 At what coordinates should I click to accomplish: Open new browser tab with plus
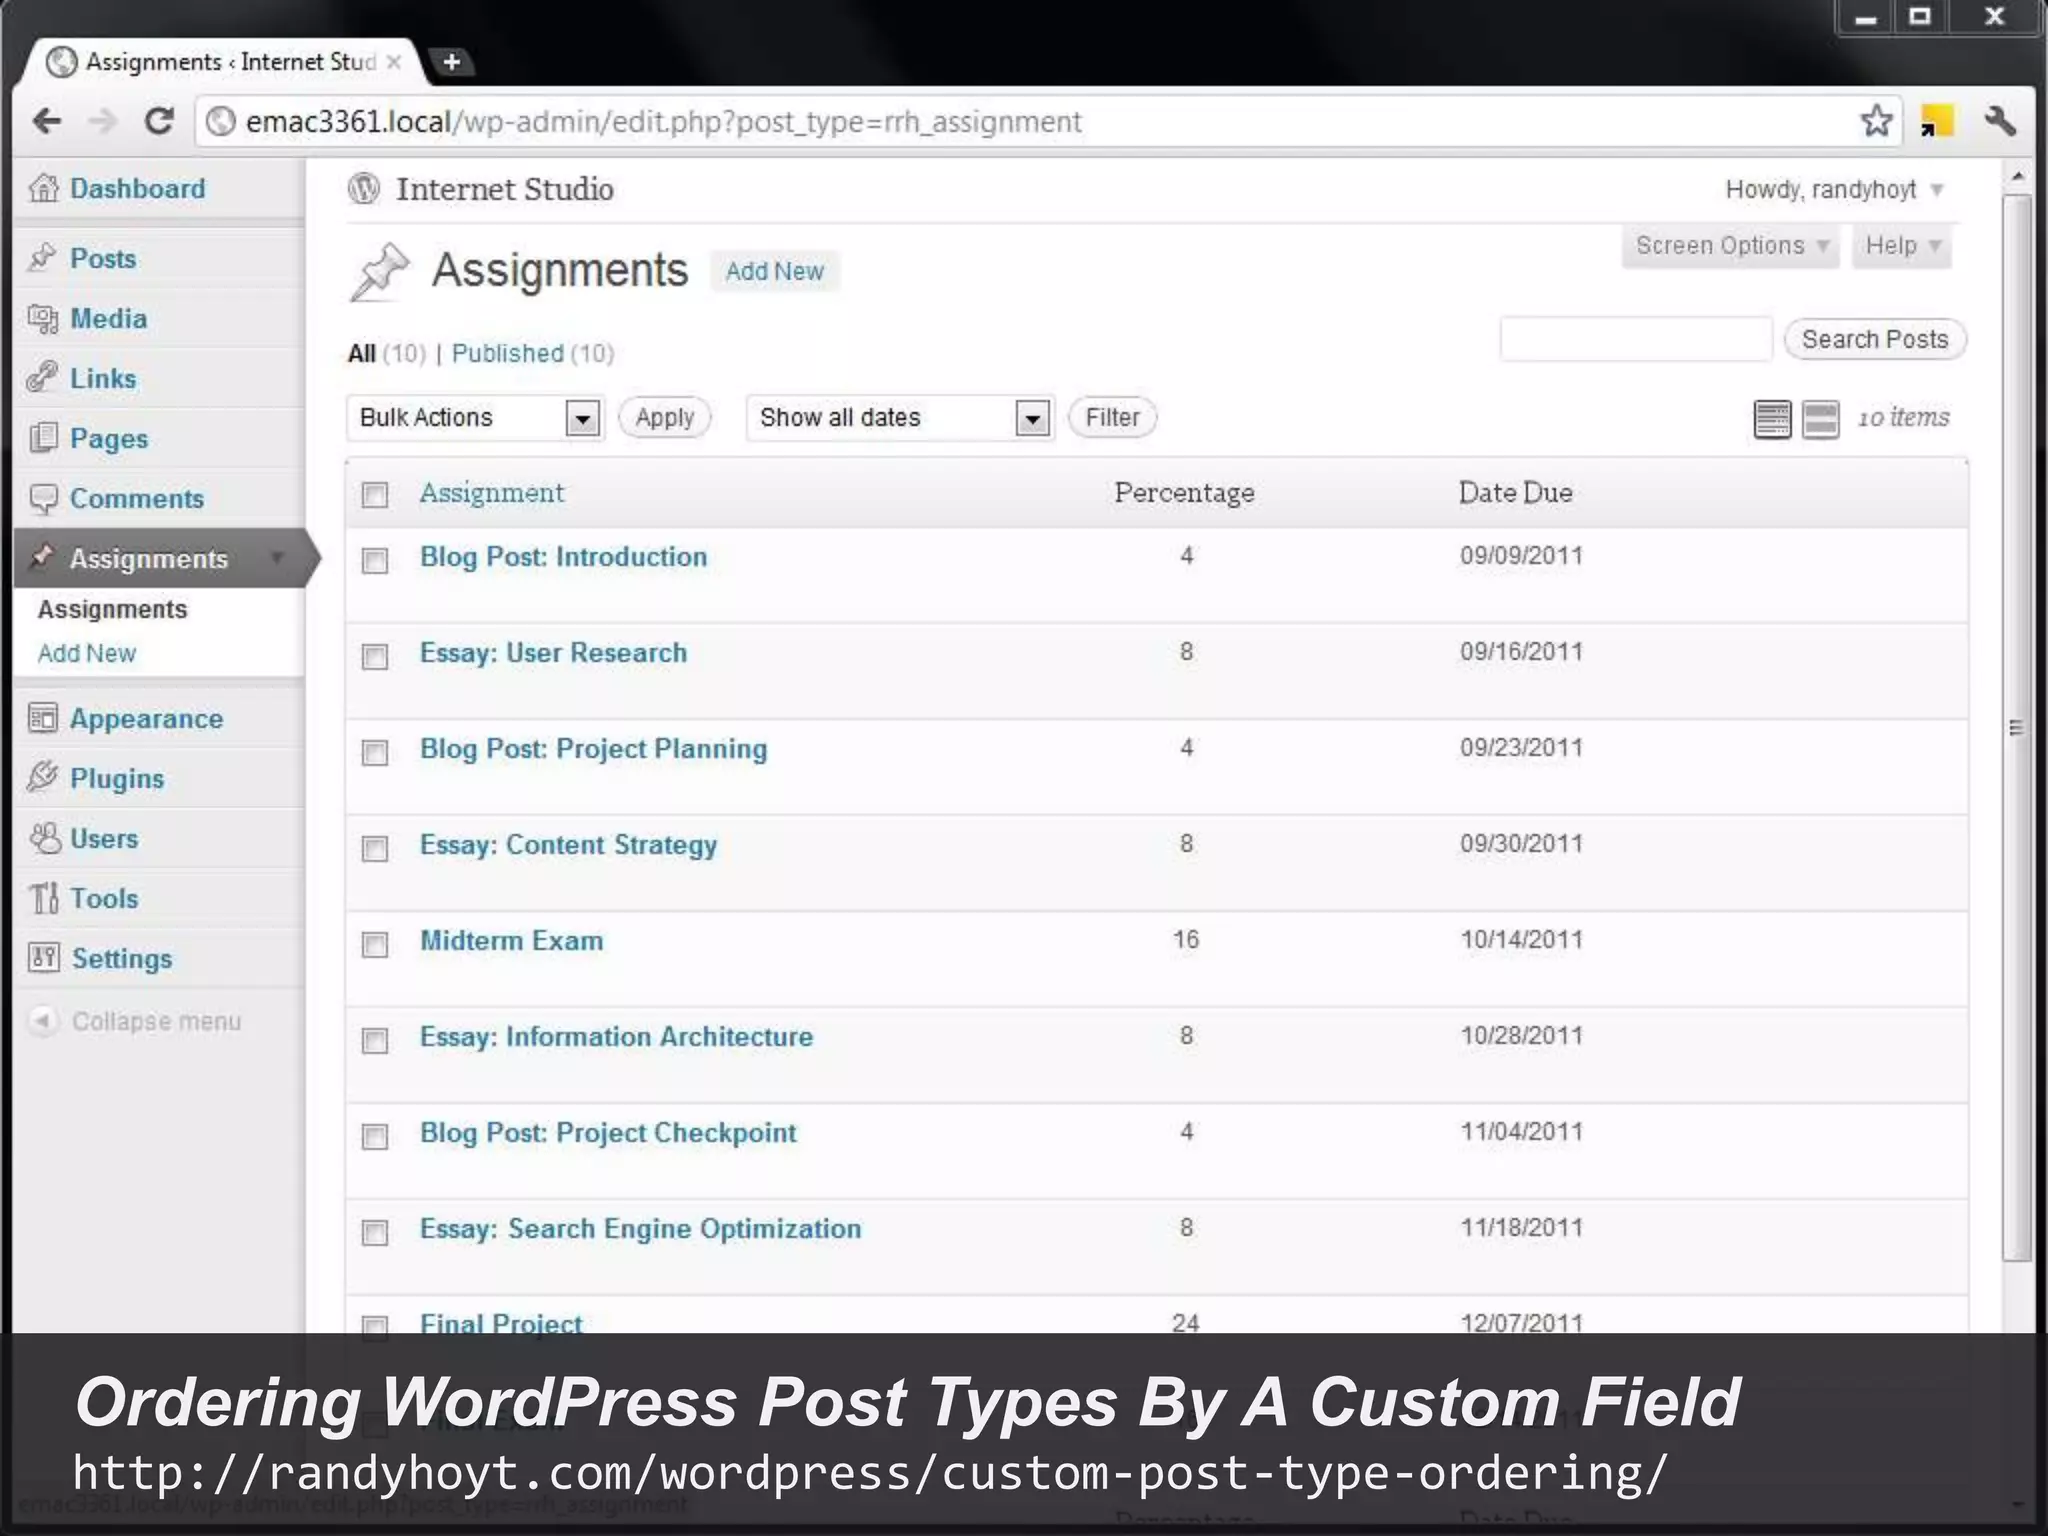point(452,62)
